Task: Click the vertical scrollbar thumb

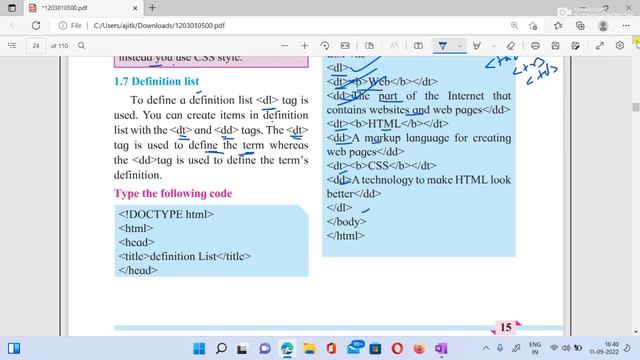Action: pos(636,107)
